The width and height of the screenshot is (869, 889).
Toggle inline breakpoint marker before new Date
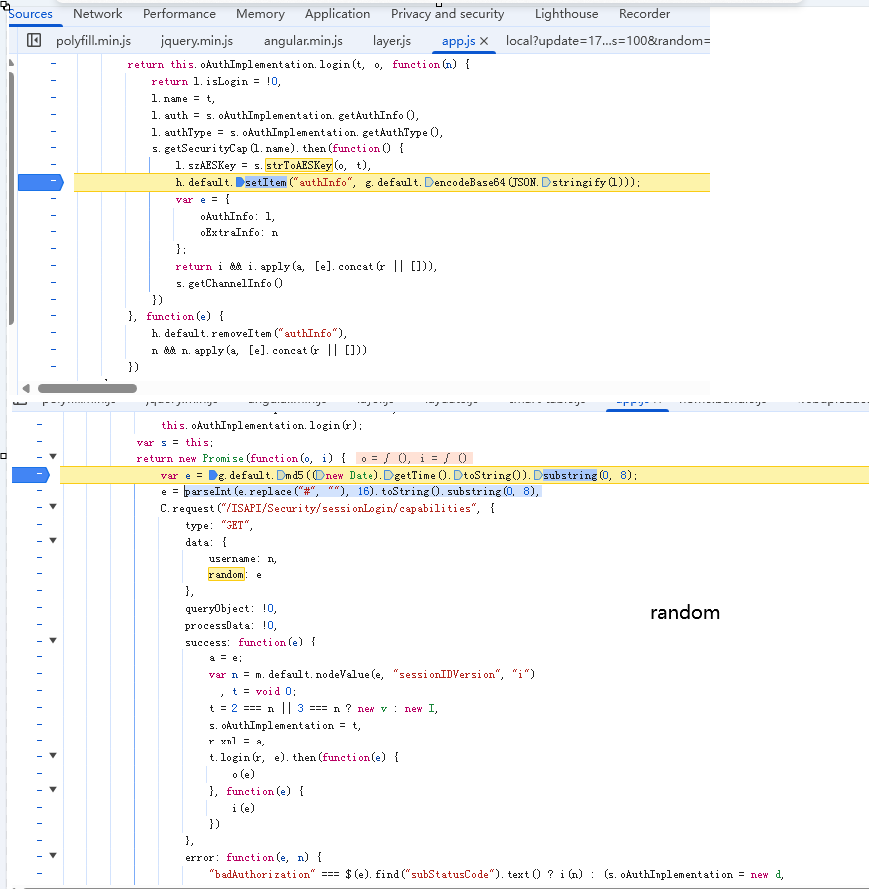tap(320, 475)
